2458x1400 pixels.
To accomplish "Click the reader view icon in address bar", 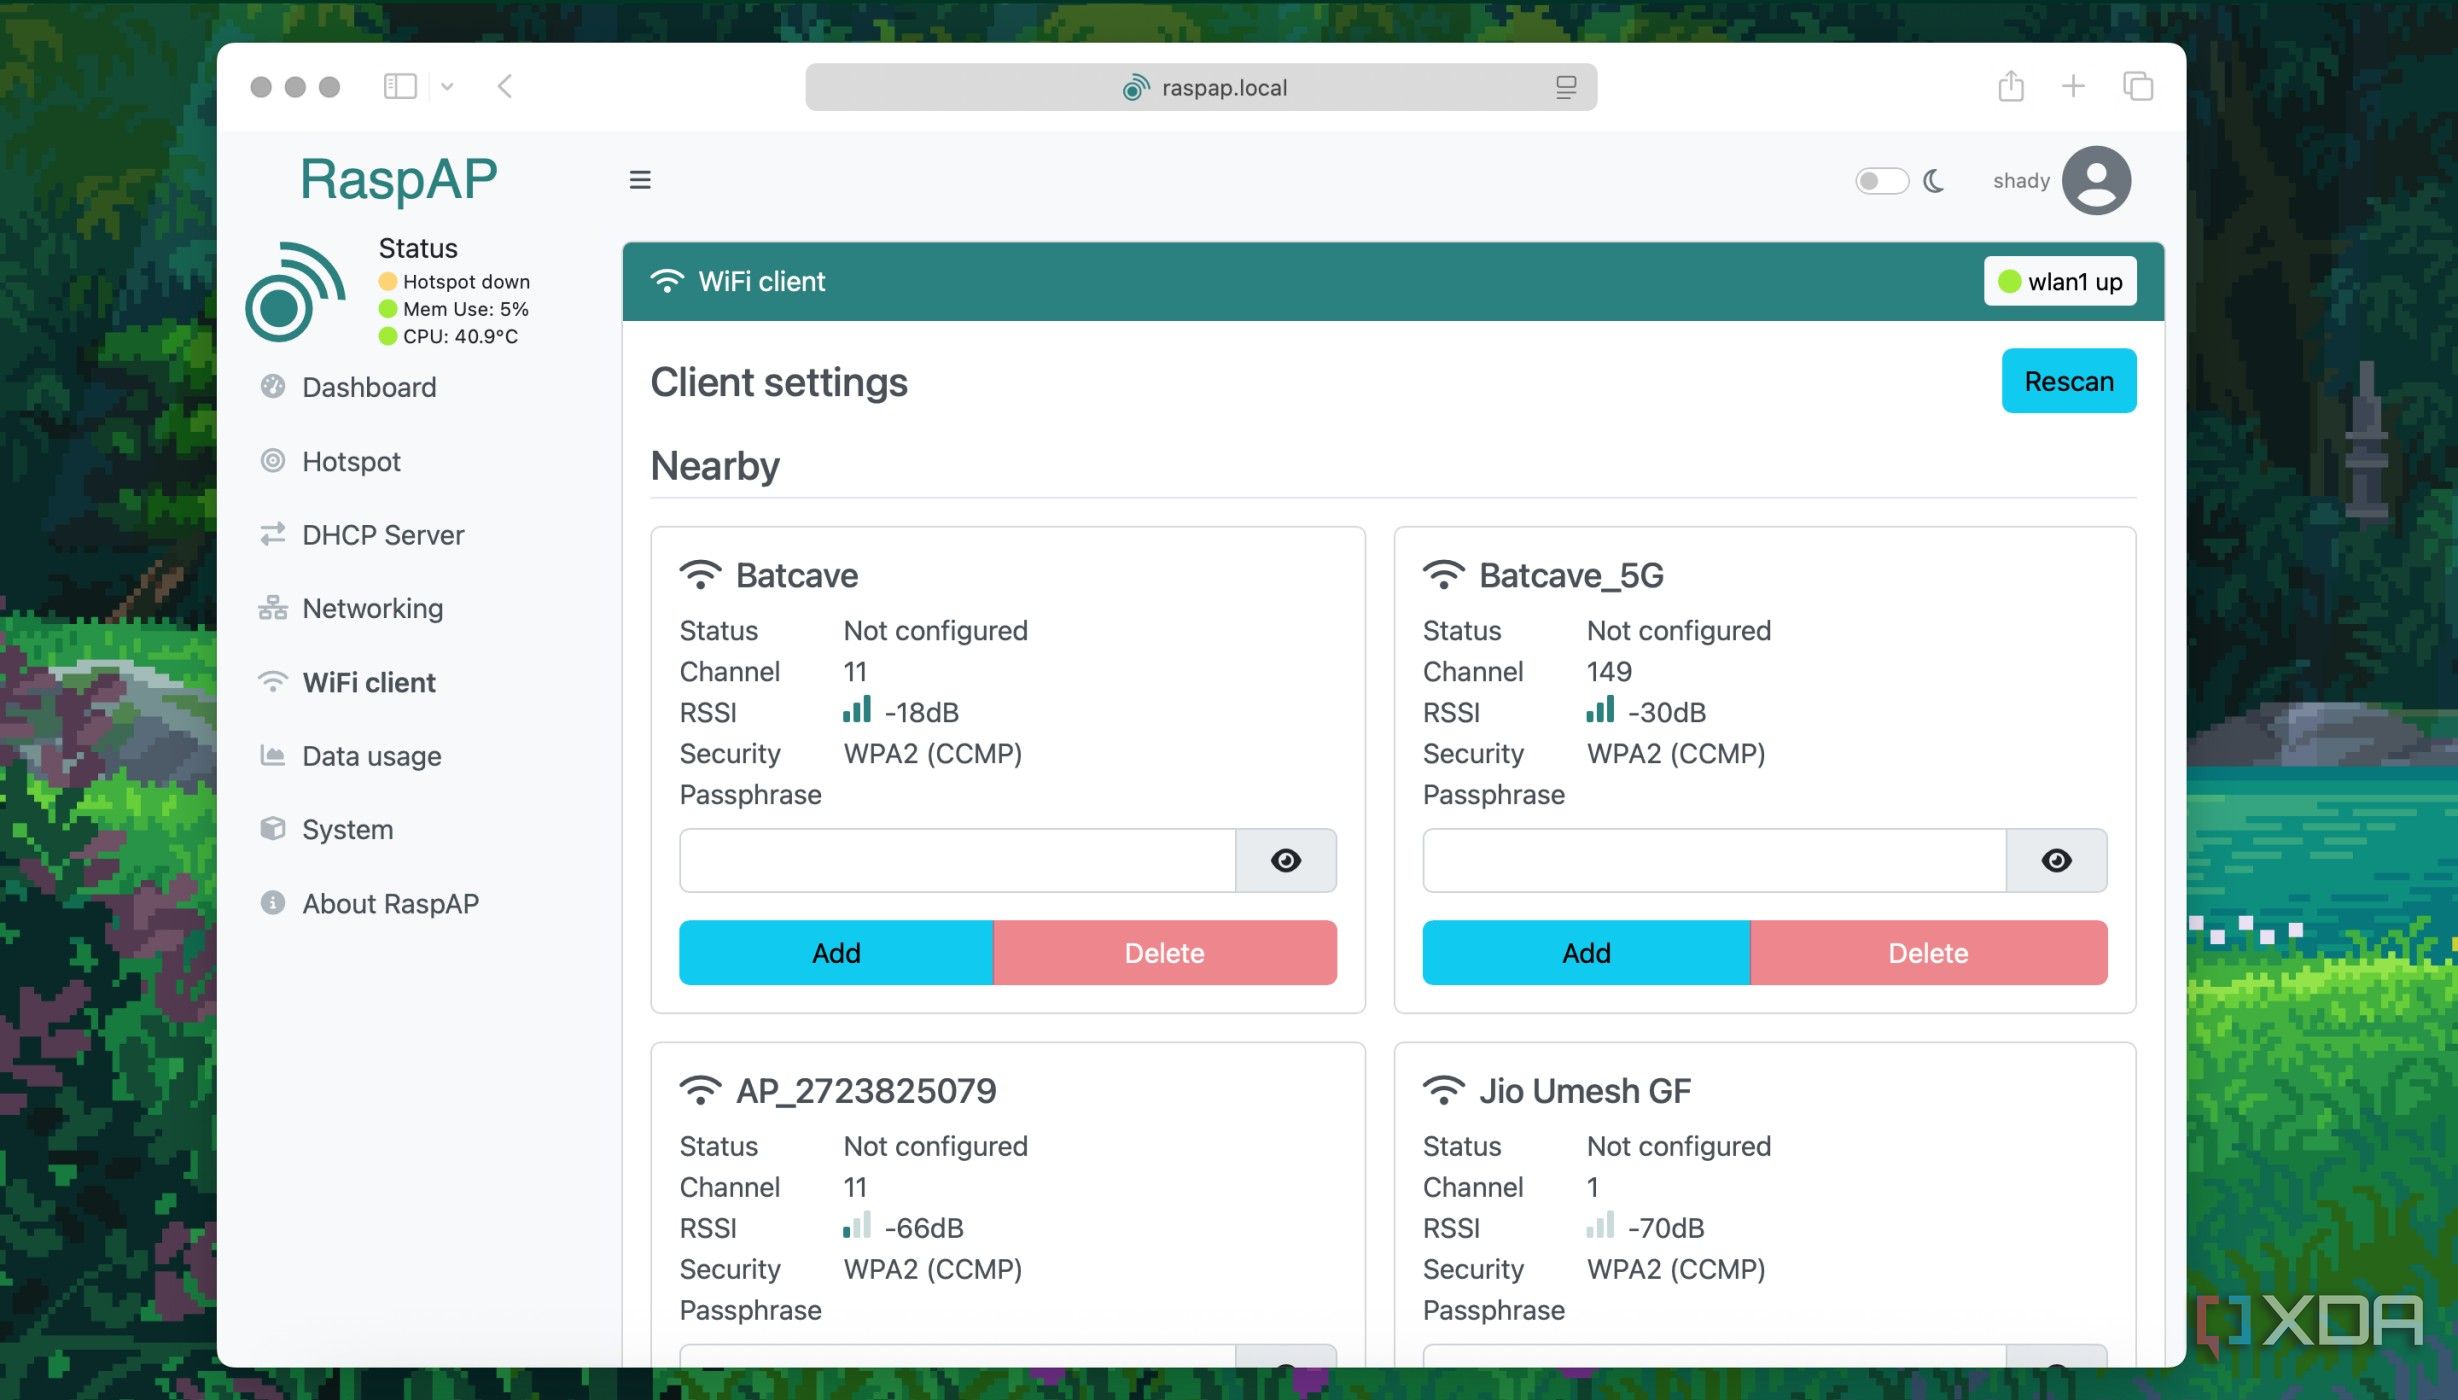I will [x=1566, y=88].
